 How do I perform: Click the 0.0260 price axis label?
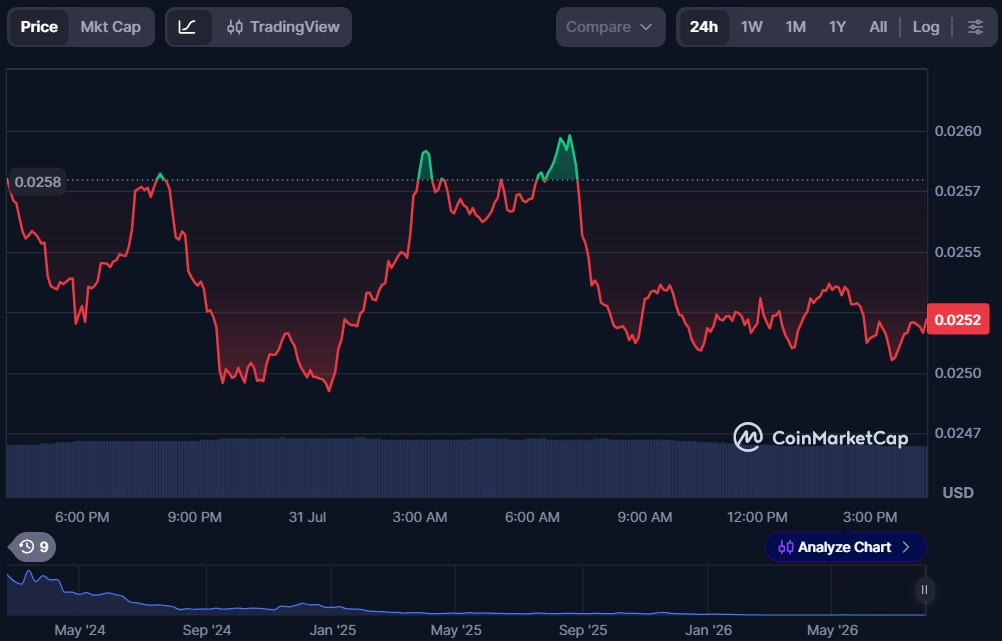[957, 131]
